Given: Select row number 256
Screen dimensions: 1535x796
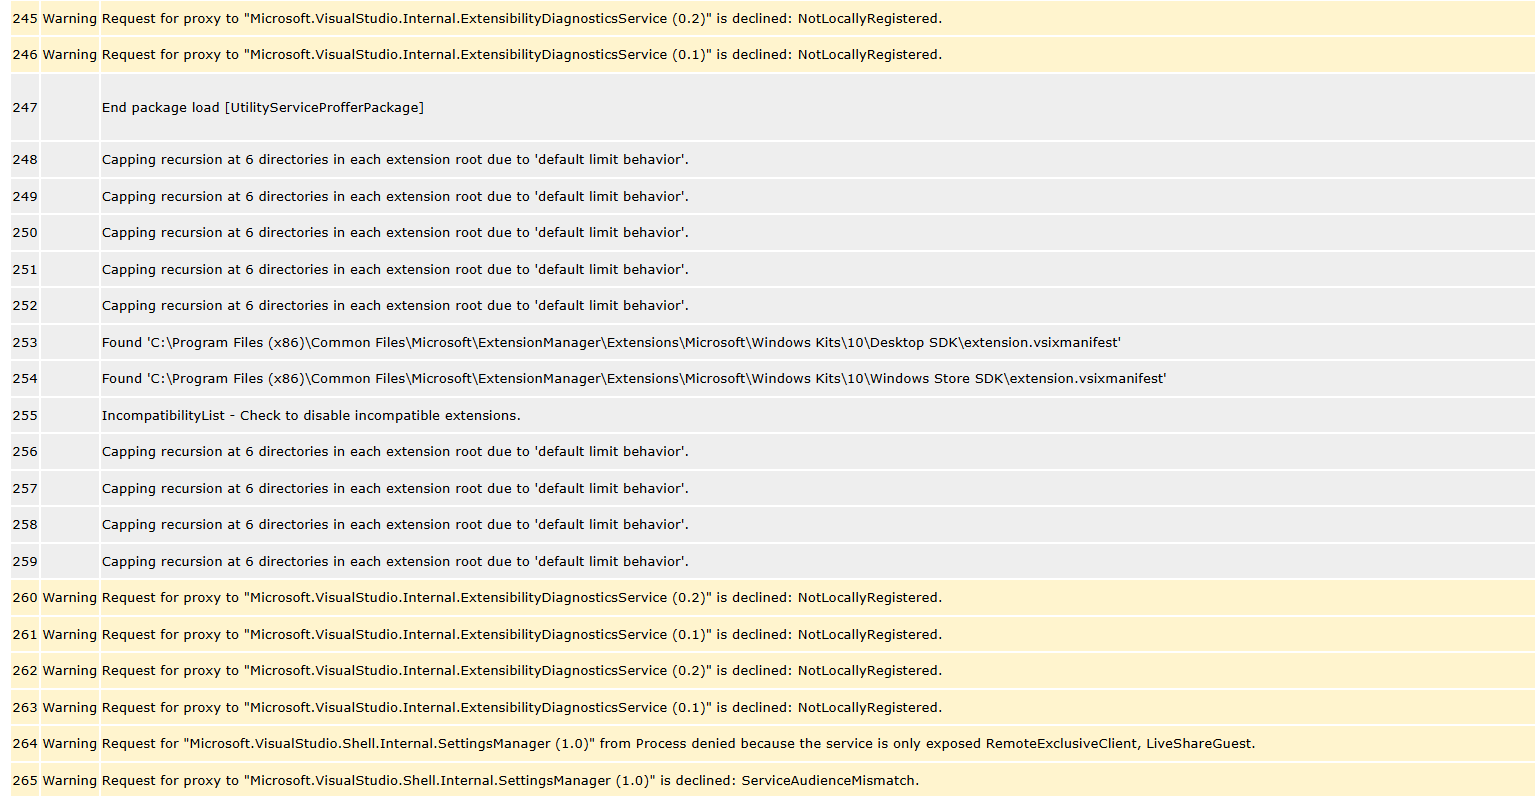Looking at the screenshot, I should (25, 452).
